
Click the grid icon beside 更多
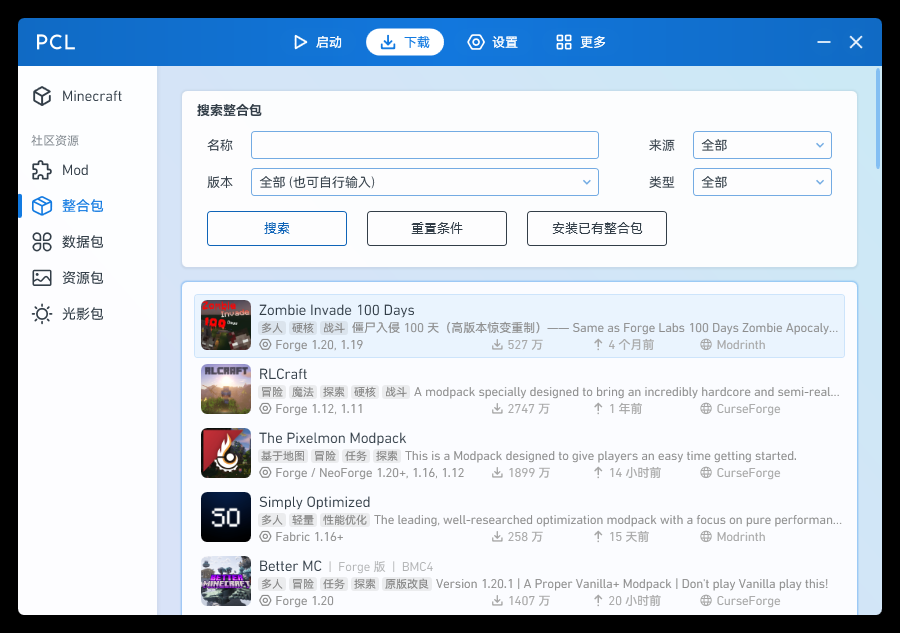[x=564, y=42]
